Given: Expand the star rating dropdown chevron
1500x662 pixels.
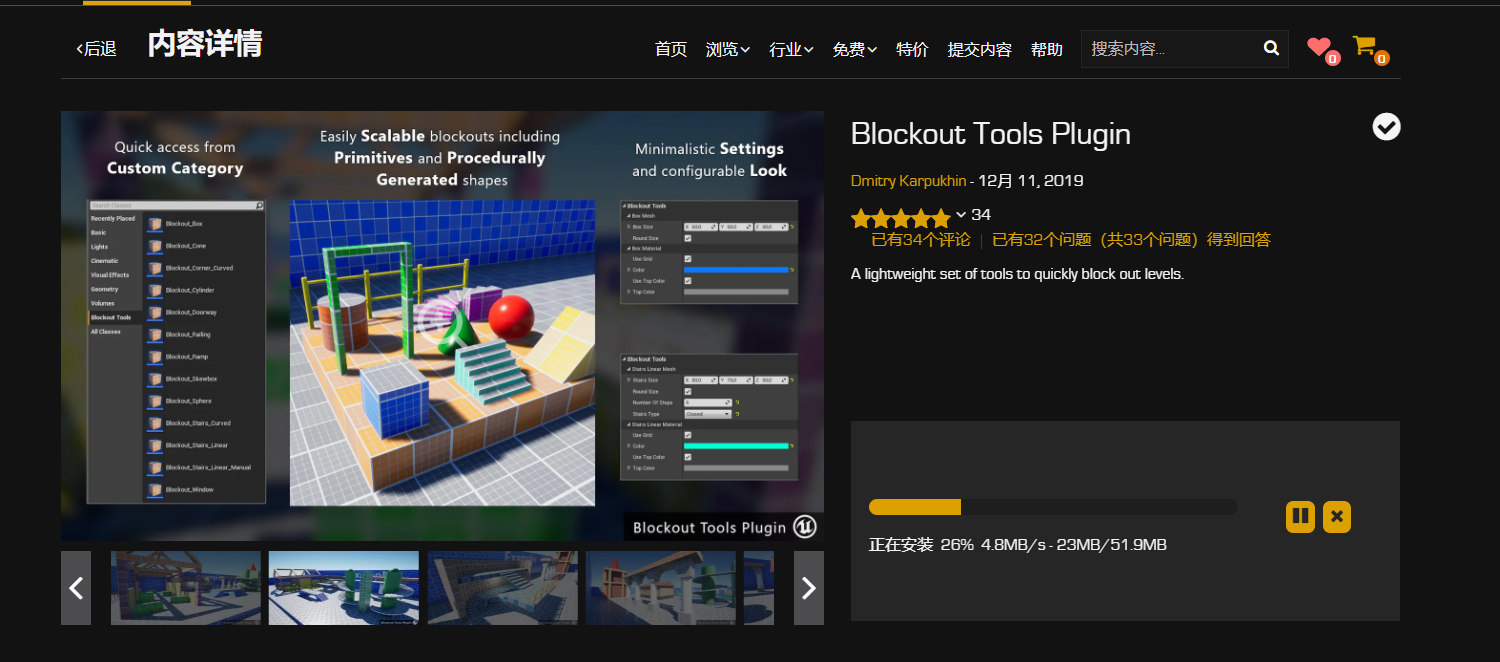Looking at the screenshot, I should (x=961, y=215).
